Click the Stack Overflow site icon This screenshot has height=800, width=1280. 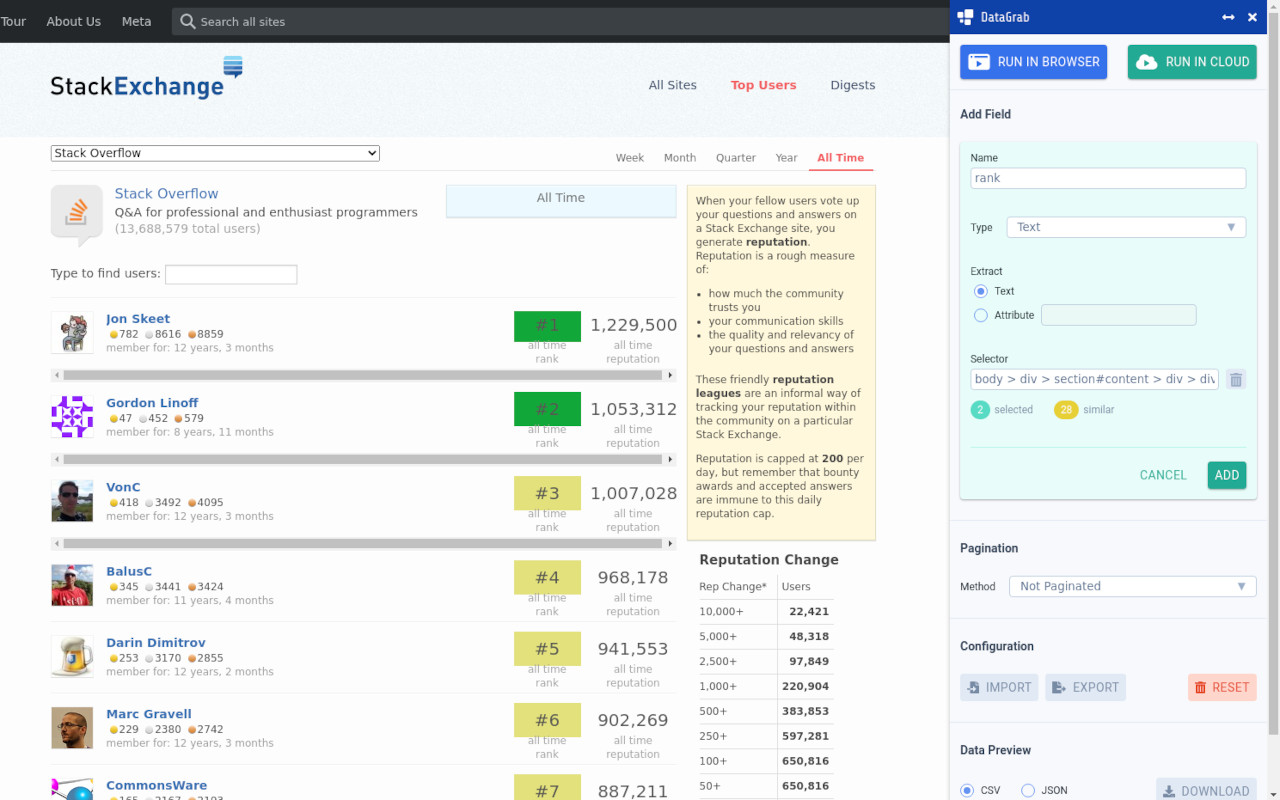click(x=77, y=214)
